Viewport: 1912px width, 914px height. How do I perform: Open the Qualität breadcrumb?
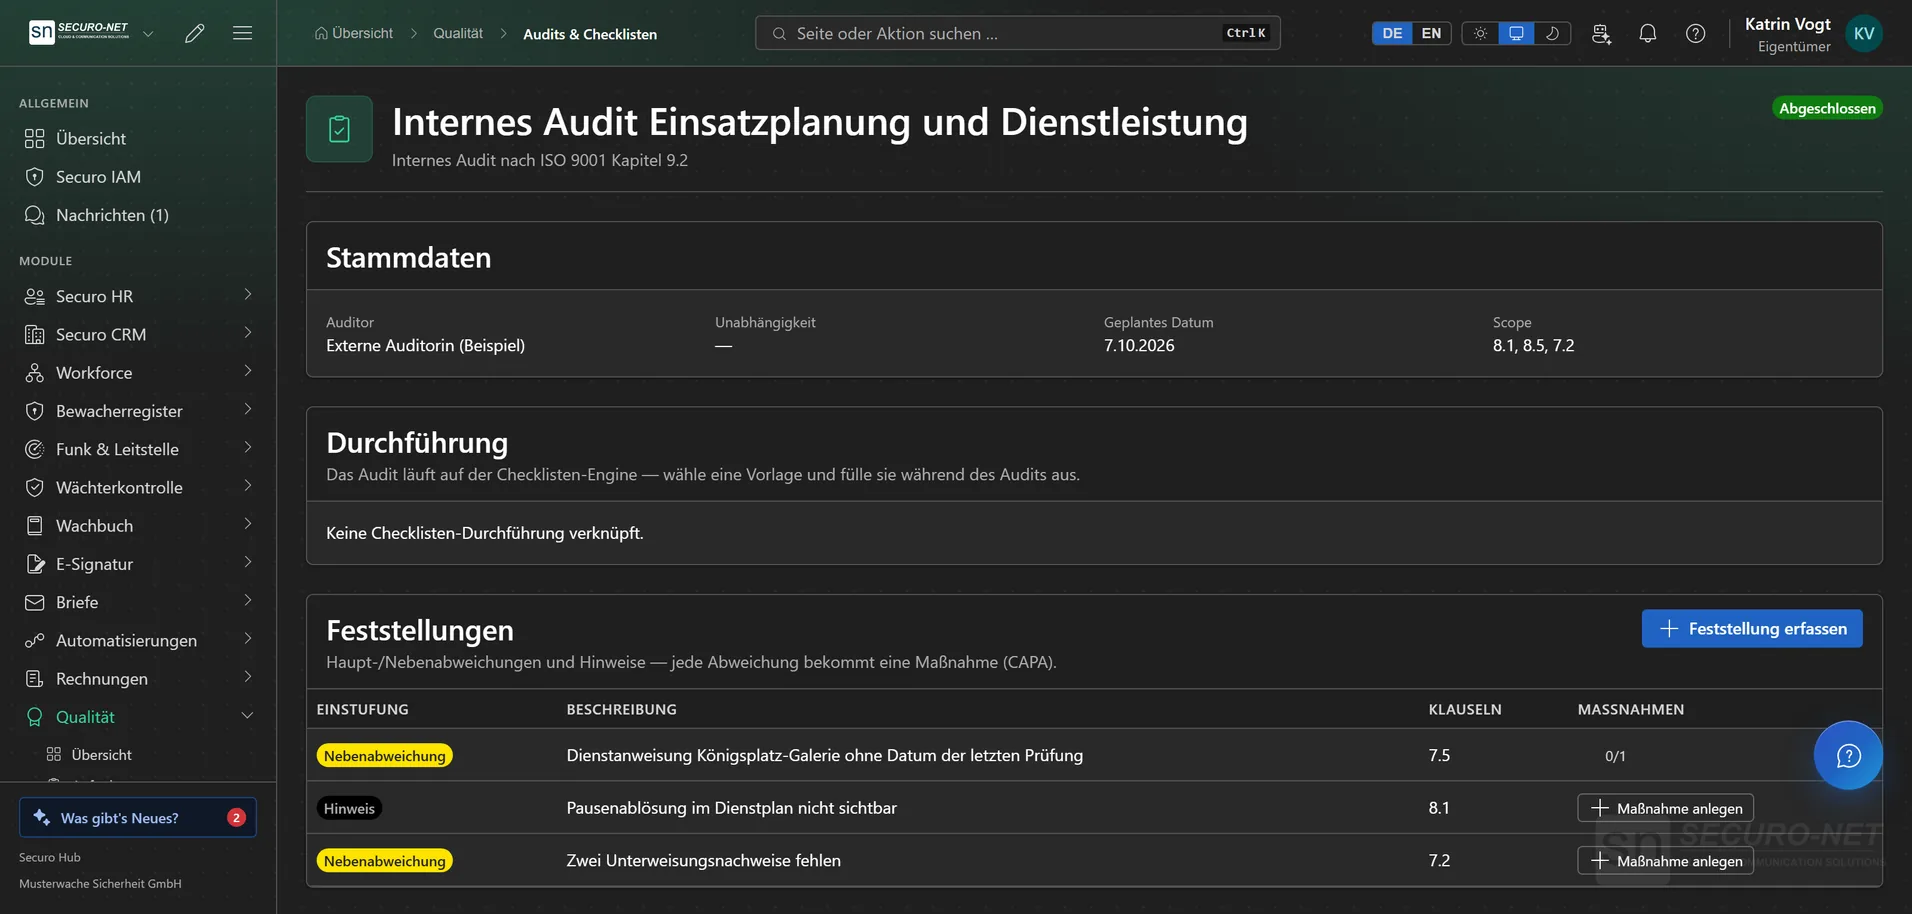point(458,33)
